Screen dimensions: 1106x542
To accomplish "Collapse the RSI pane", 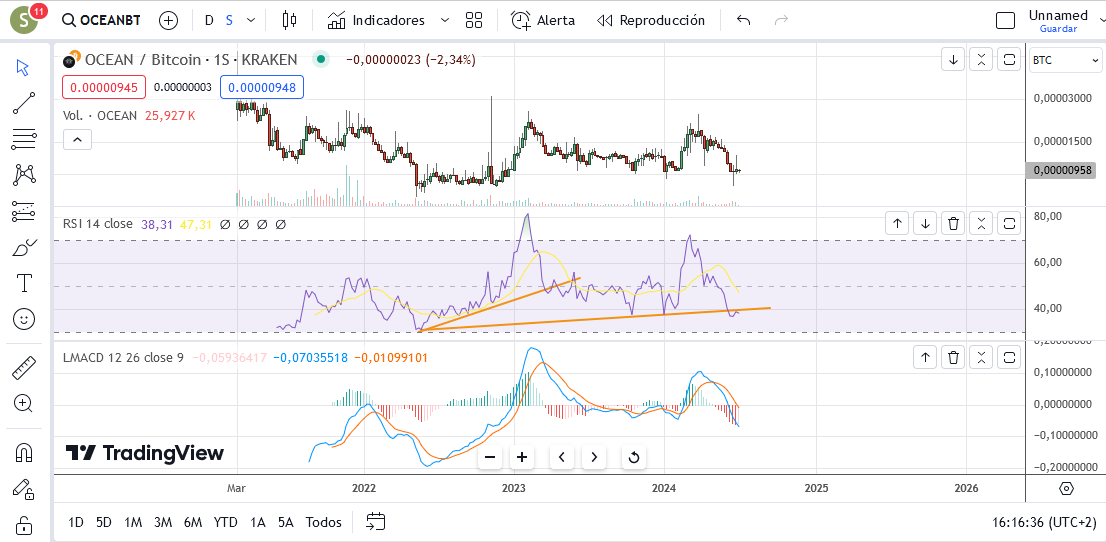I will (x=981, y=224).
